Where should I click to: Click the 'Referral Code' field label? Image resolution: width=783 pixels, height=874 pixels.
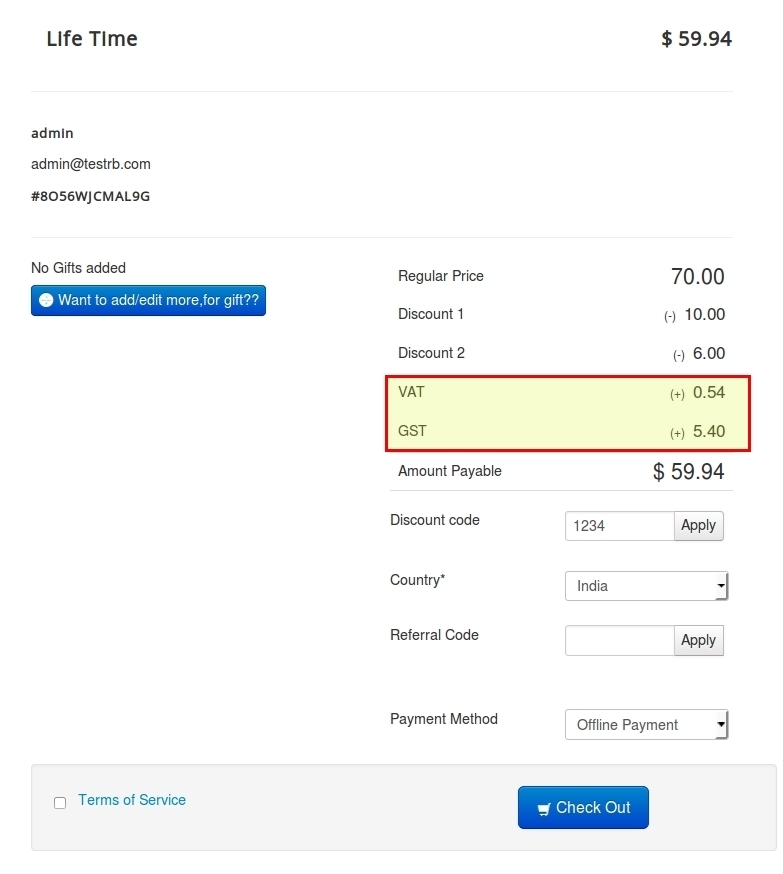[x=434, y=635]
